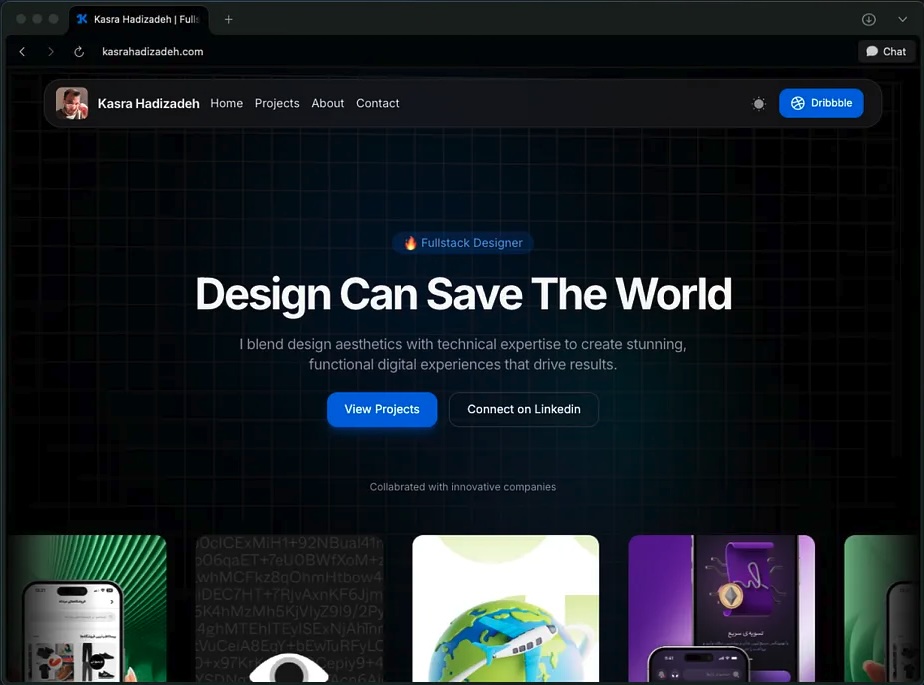Open the Projects navigation link
Viewport: 924px width, 685px height.
[x=277, y=103]
